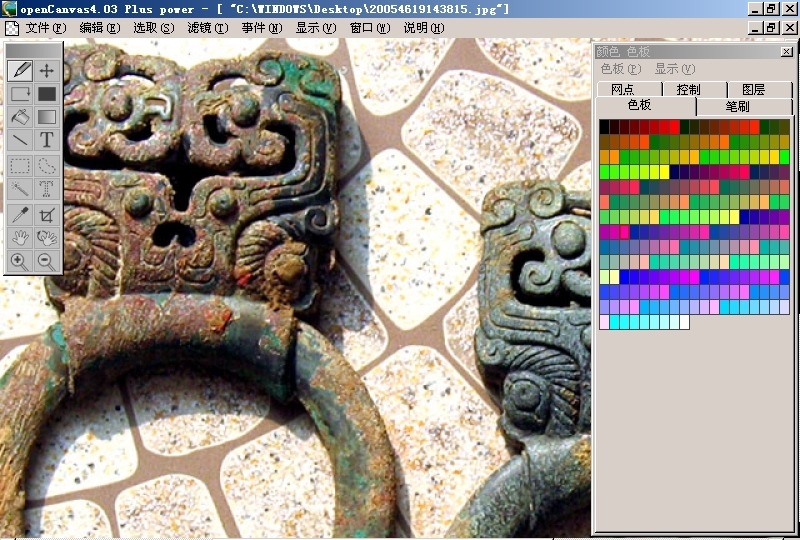Pick the black swatch in the palette
The width and height of the screenshot is (800, 540).
click(604, 127)
